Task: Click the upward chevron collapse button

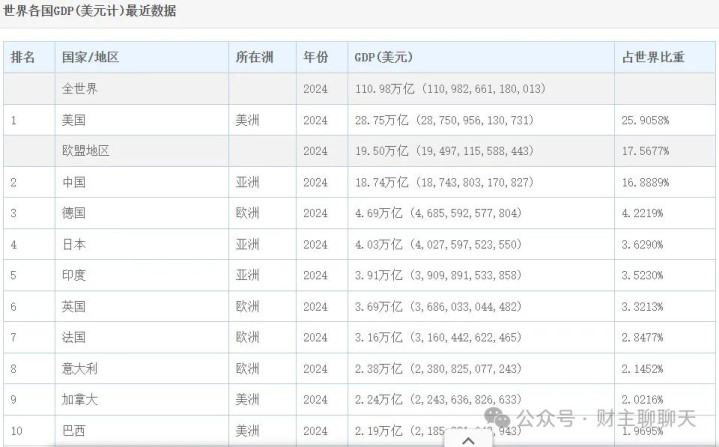Action: coord(468,440)
